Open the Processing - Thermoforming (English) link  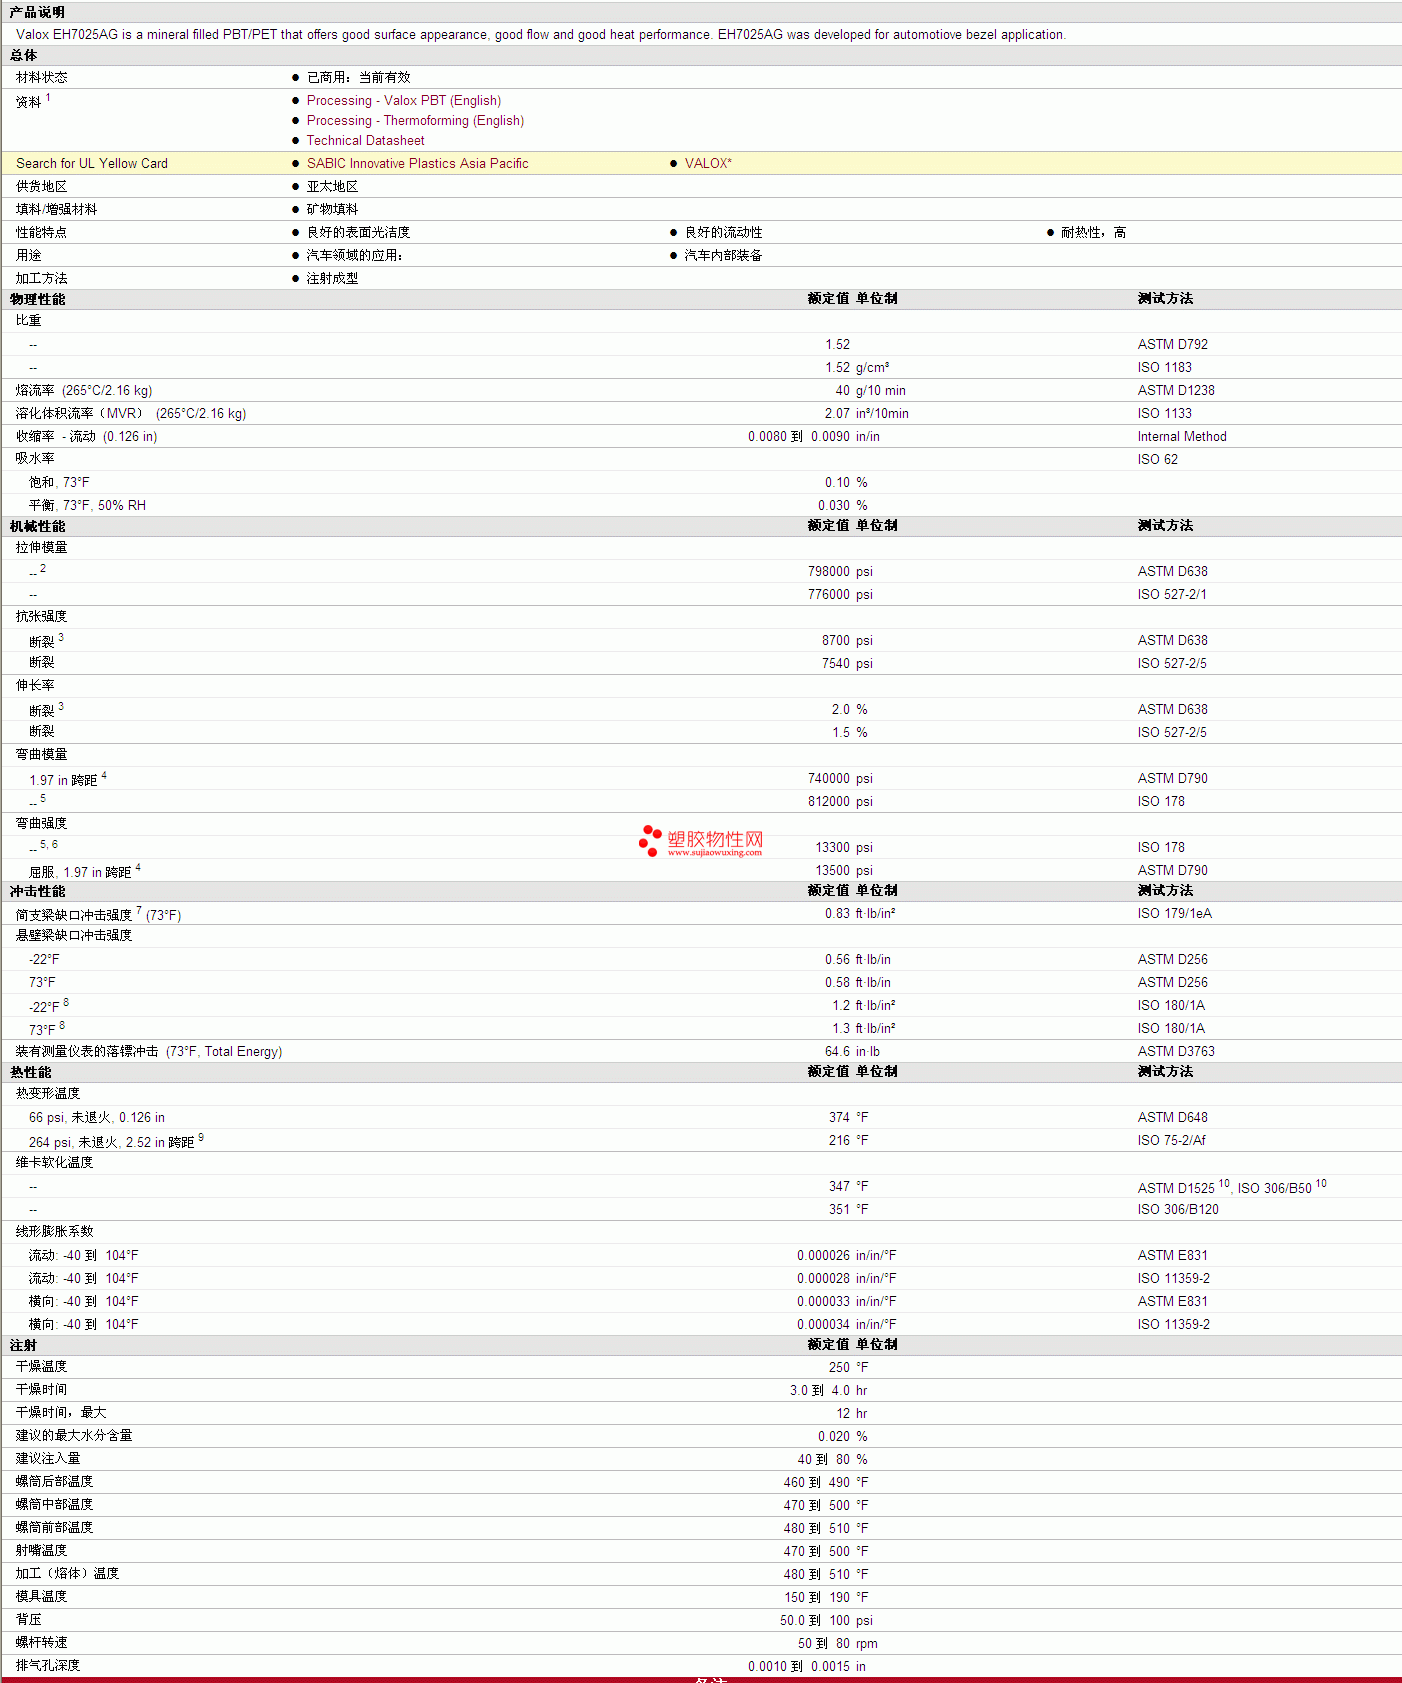point(415,120)
